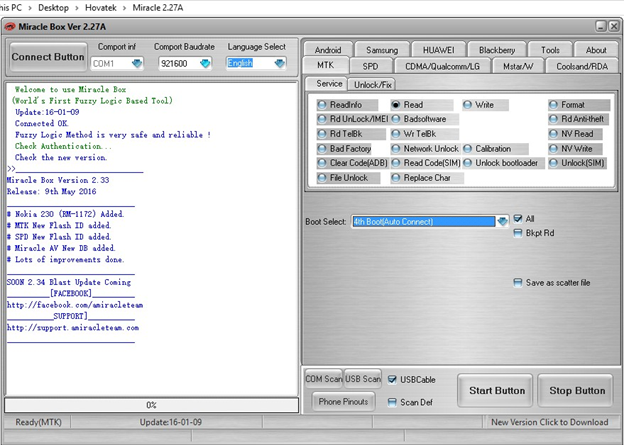Click the red Connect Button icon
Image resolution: width=624 pixels, height=445 pixels.
48,57
